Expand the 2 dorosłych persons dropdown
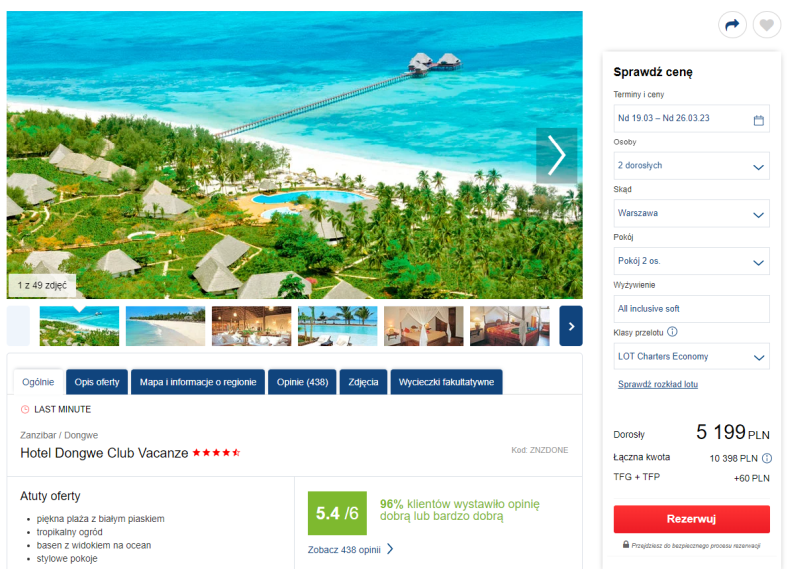Viewport: 790px width, 569px height. tap(691, 166)
